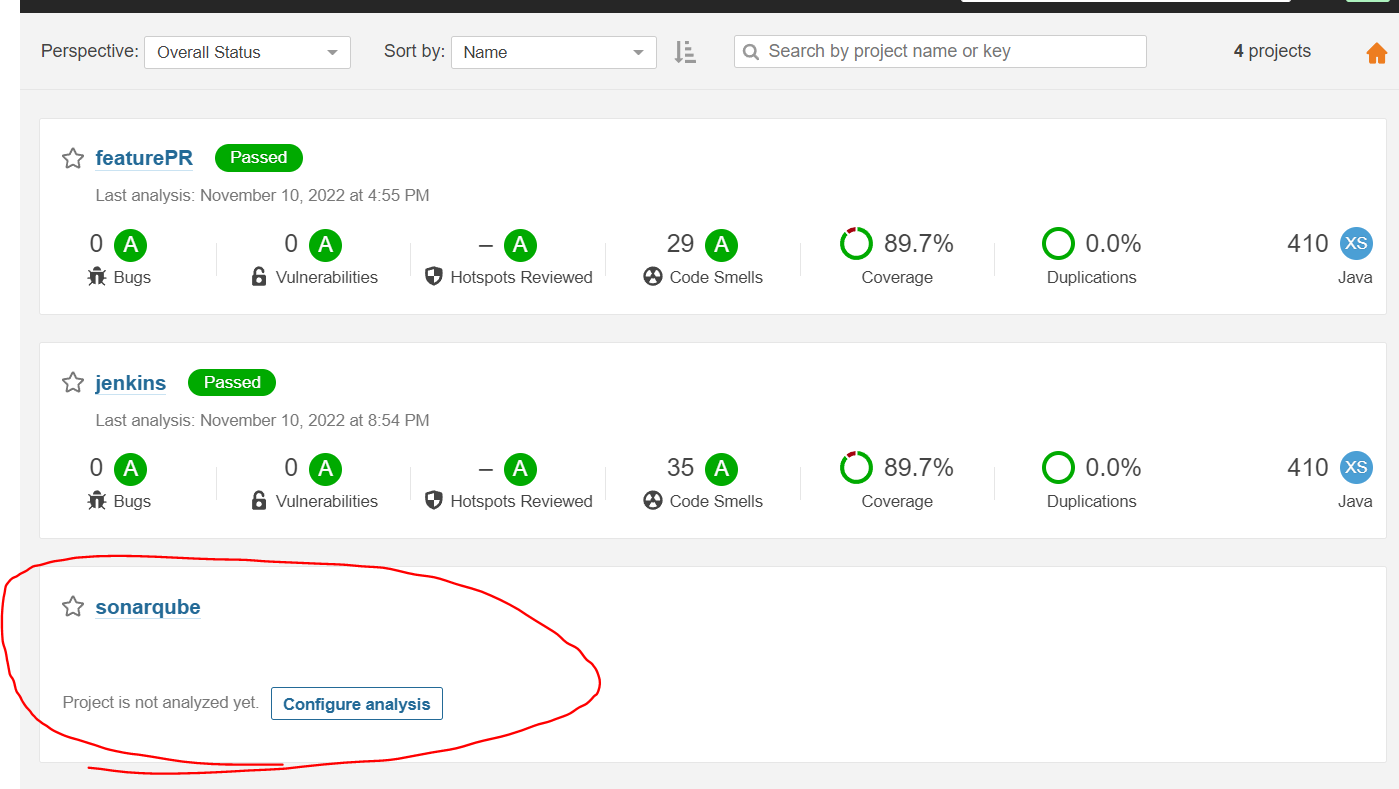Click featurePR code smells radiation icon

click(x=653, y=277)
